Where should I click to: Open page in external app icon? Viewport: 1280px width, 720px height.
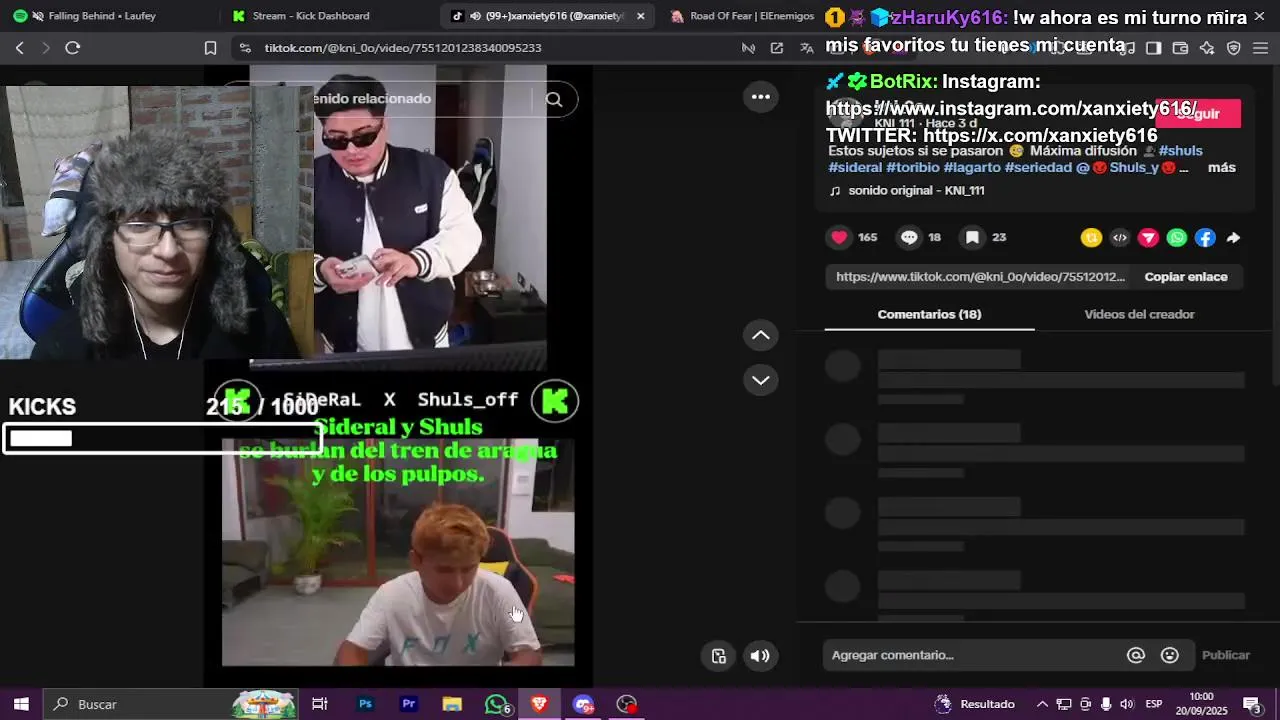777,48
